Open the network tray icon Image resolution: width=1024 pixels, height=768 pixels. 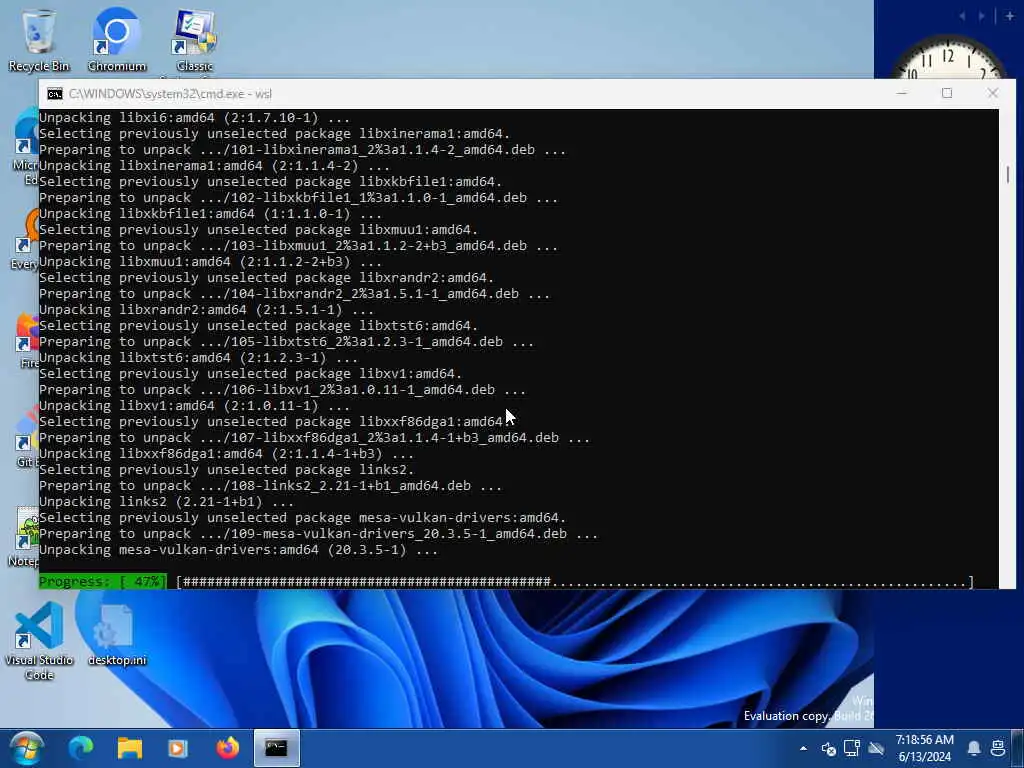pyautogui.click(x=852, y=748)
